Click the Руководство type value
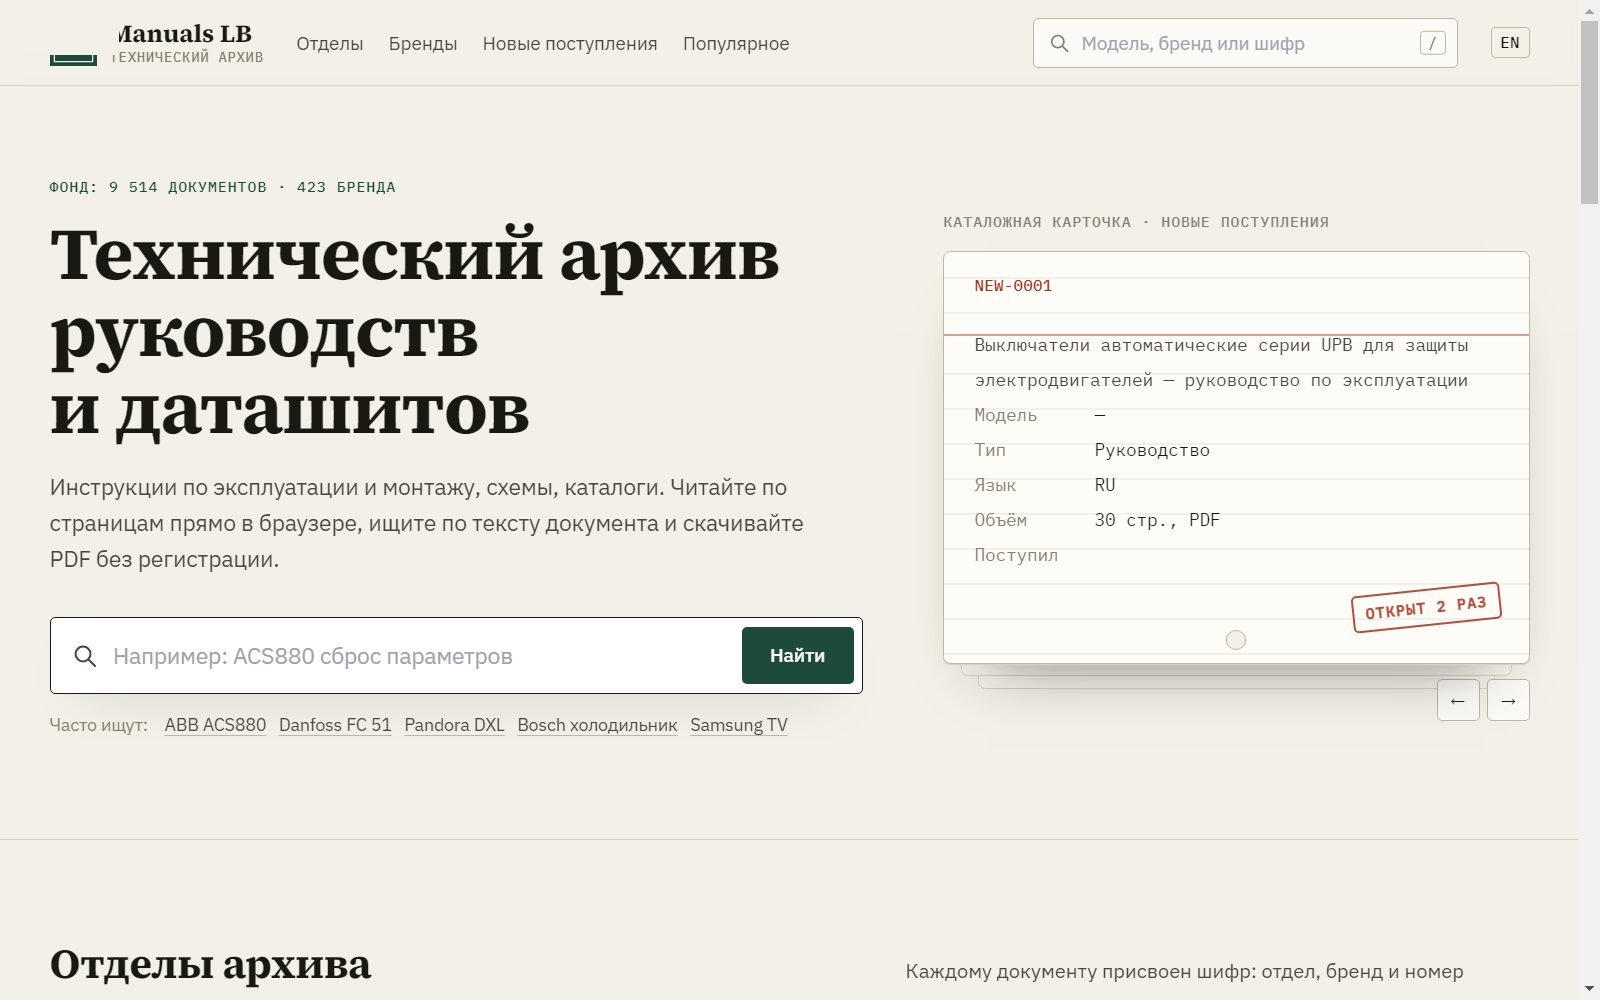Viewport: 1600px width, 1000px height. point(1152,450)
